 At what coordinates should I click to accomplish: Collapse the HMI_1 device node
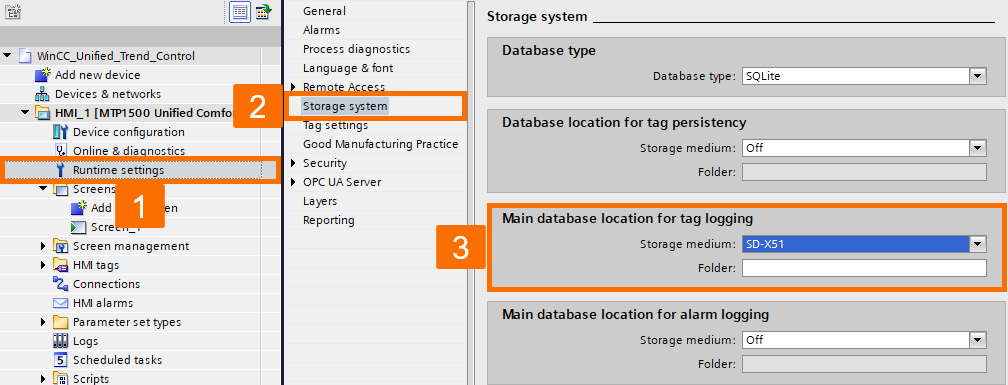pyautogui.click(x=25, y=113)
